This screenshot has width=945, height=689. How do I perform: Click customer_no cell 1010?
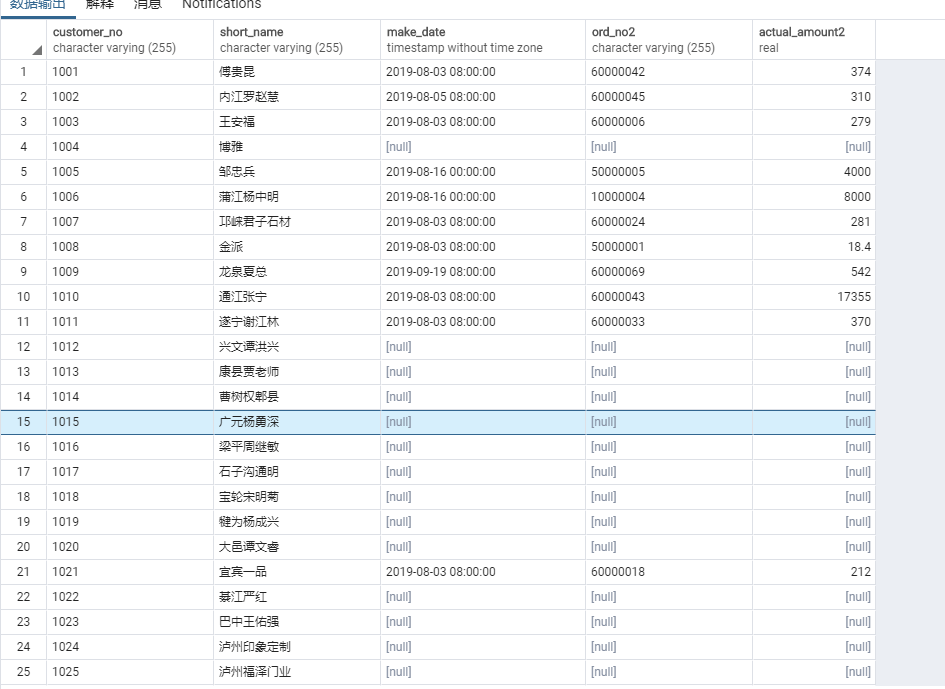pos(130,297)
